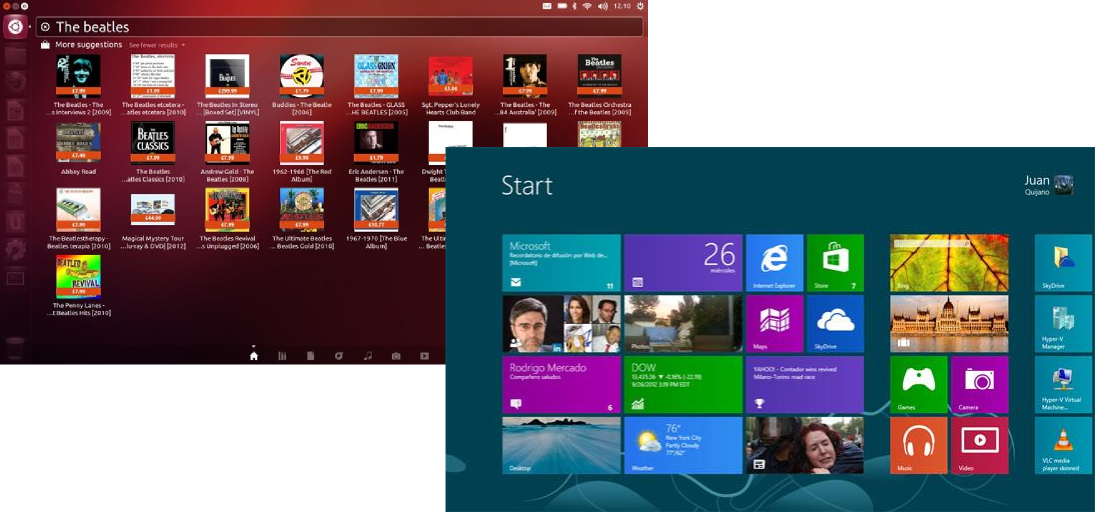1095x512 pixels.
Task: Click Eric Andersen - The Beatles [2011] title
Action: [376, 175]
